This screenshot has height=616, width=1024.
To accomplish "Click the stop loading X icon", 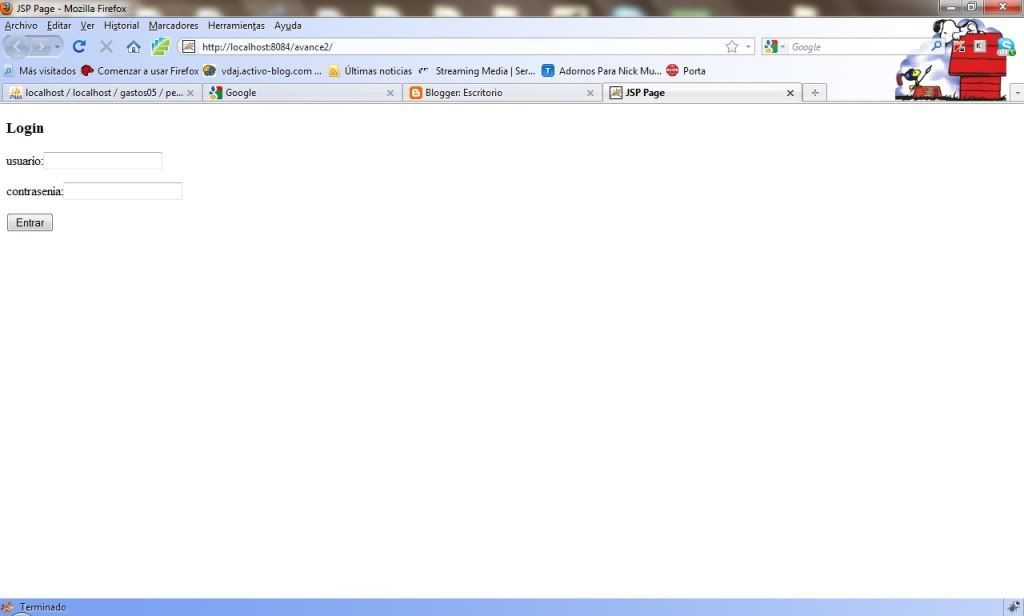I will tap(106, 47).
